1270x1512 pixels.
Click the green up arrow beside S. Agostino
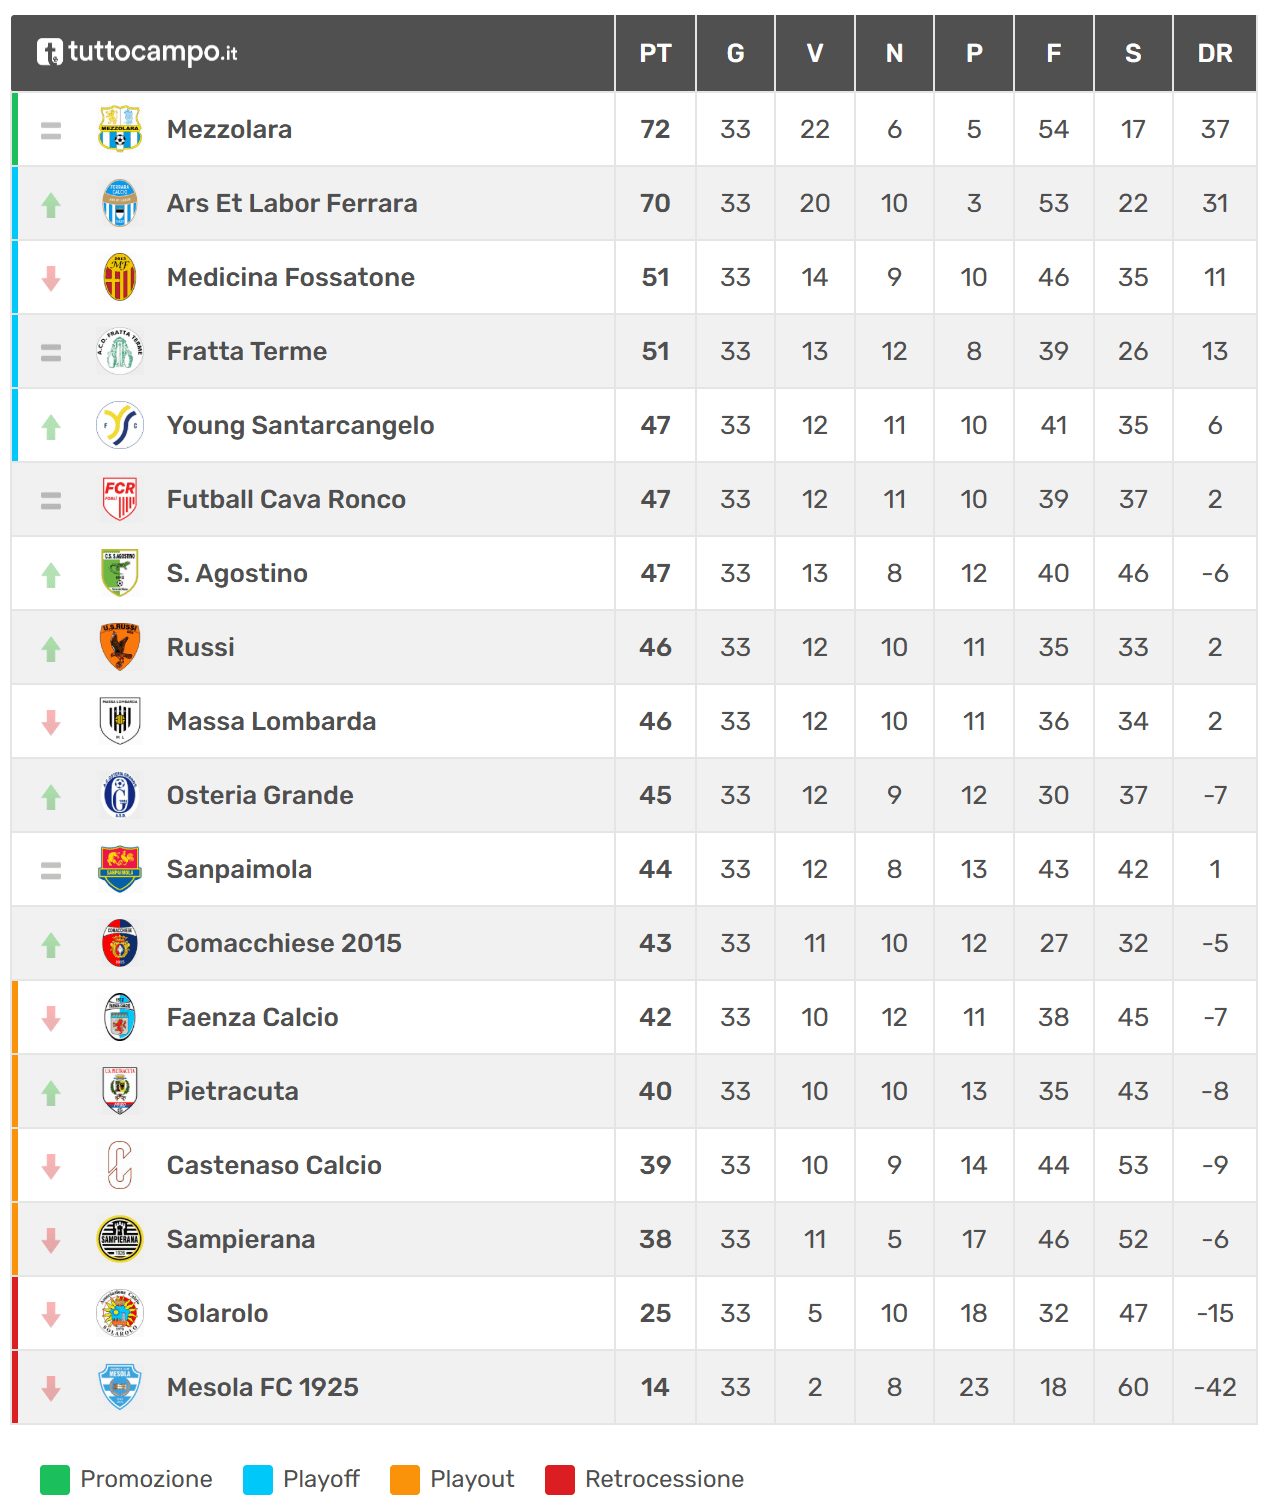tap(51, 574)
